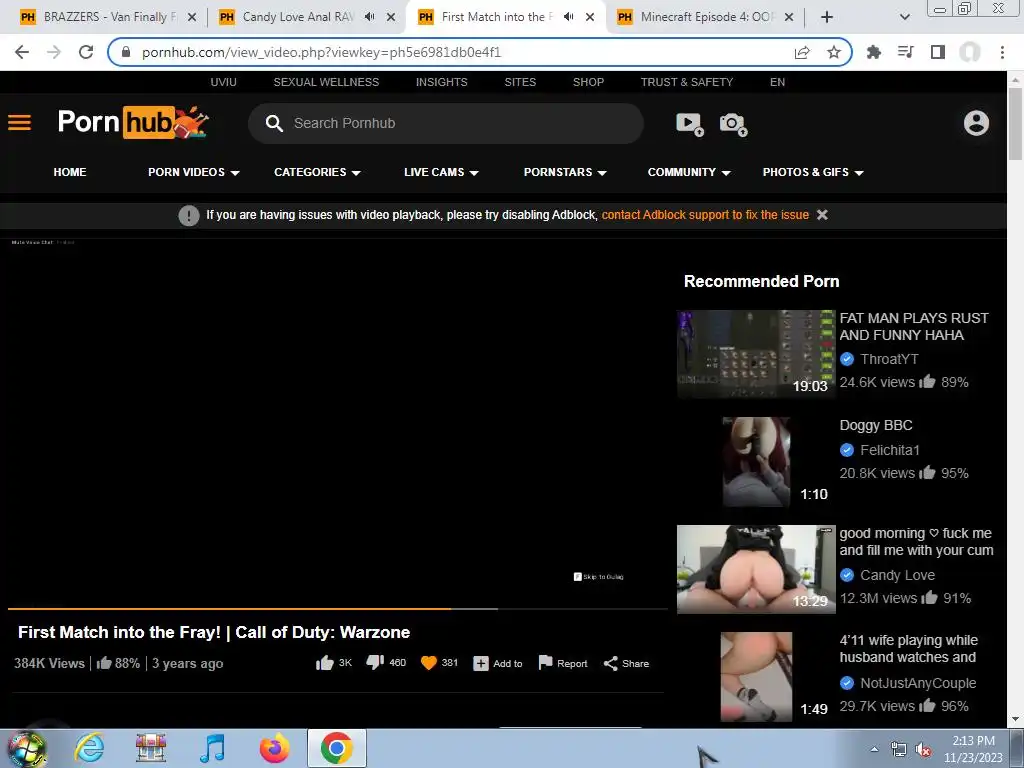1024x768 pixels.
Task: Open the upload photo camera icon
Action: tap(733, 123)
